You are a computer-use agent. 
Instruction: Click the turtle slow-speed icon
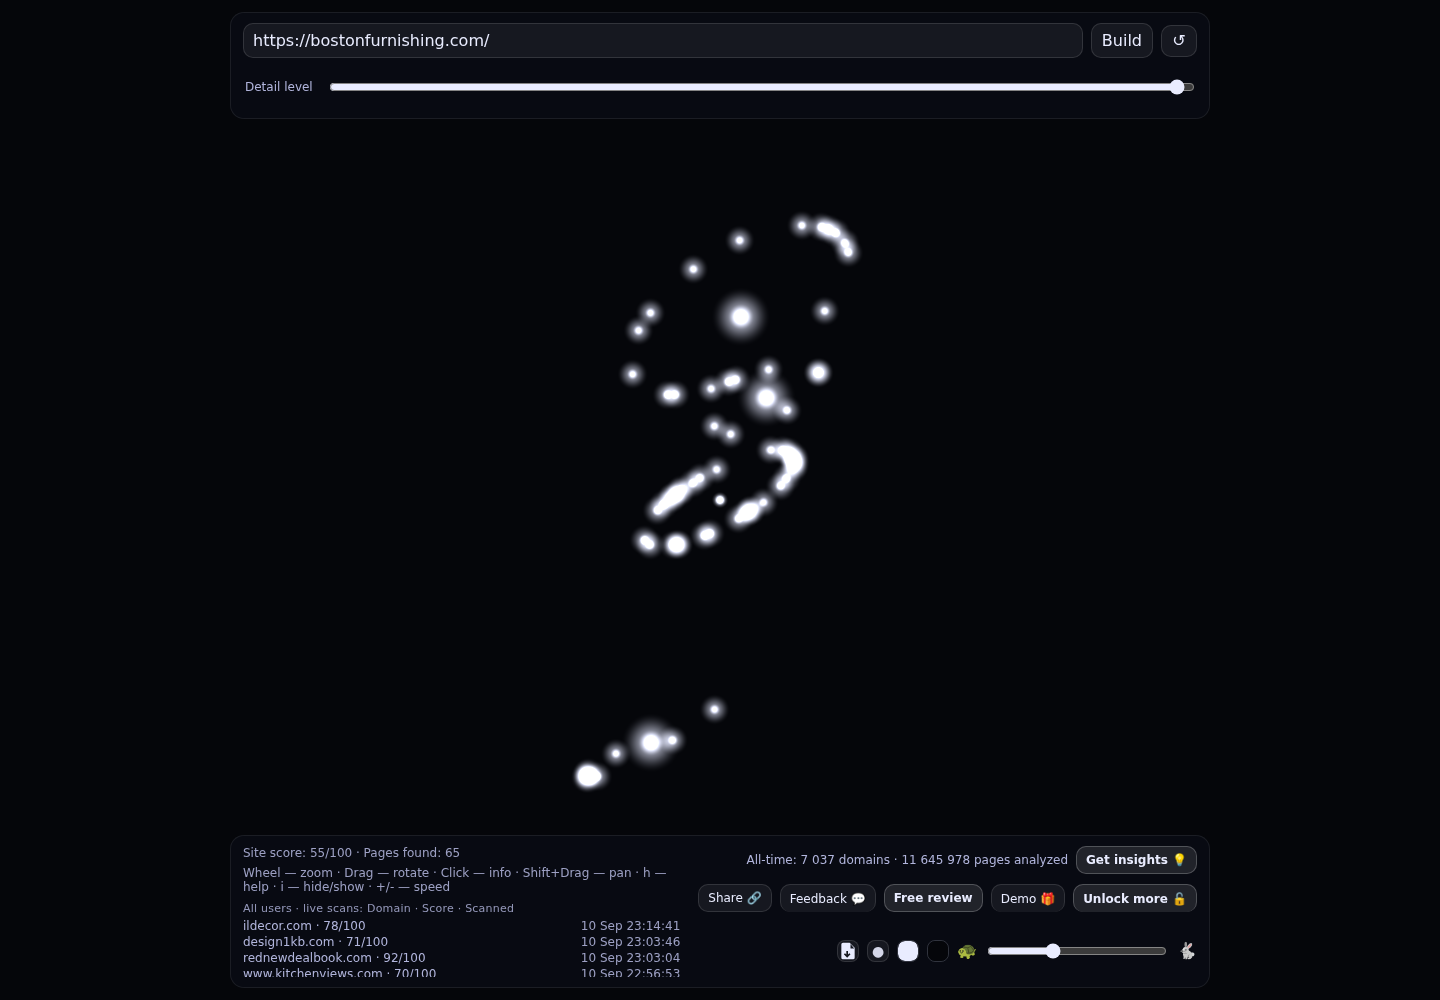(x=967, y=951)
